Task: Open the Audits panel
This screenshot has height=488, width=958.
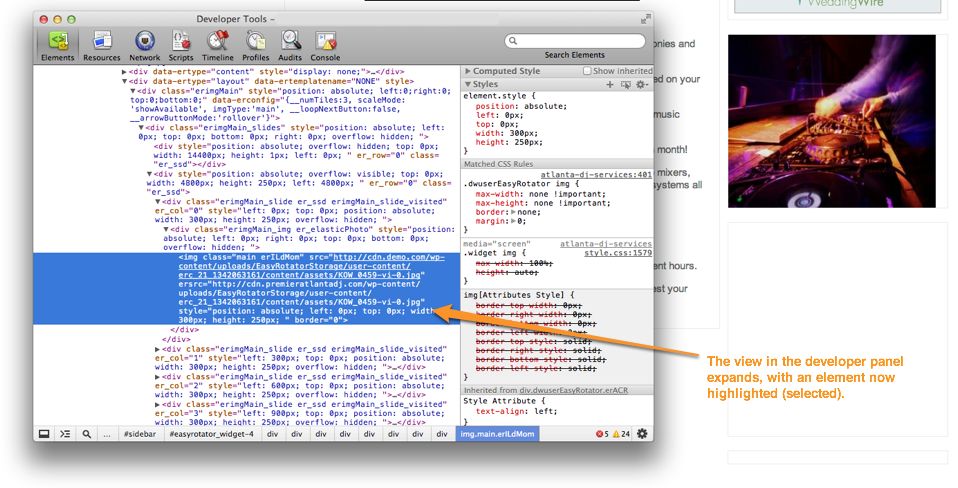Action: 291,45
